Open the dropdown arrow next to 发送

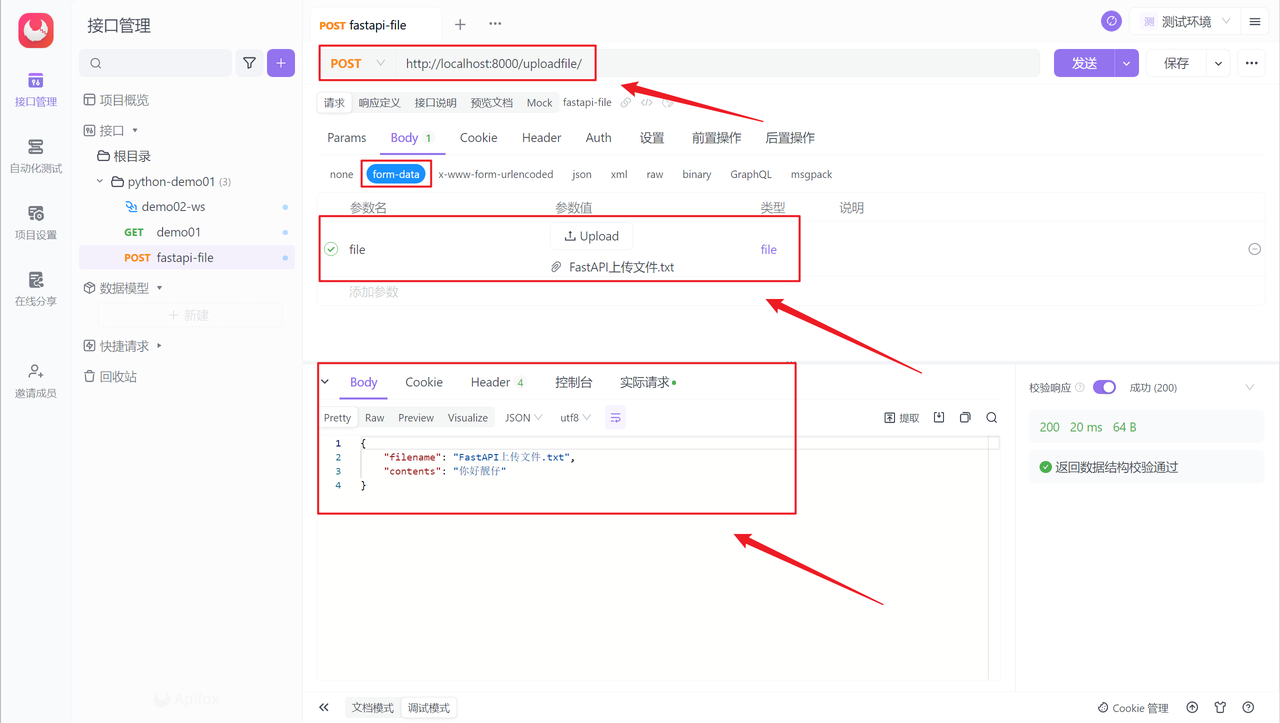pyautogui.click(x=1127, y=63)
